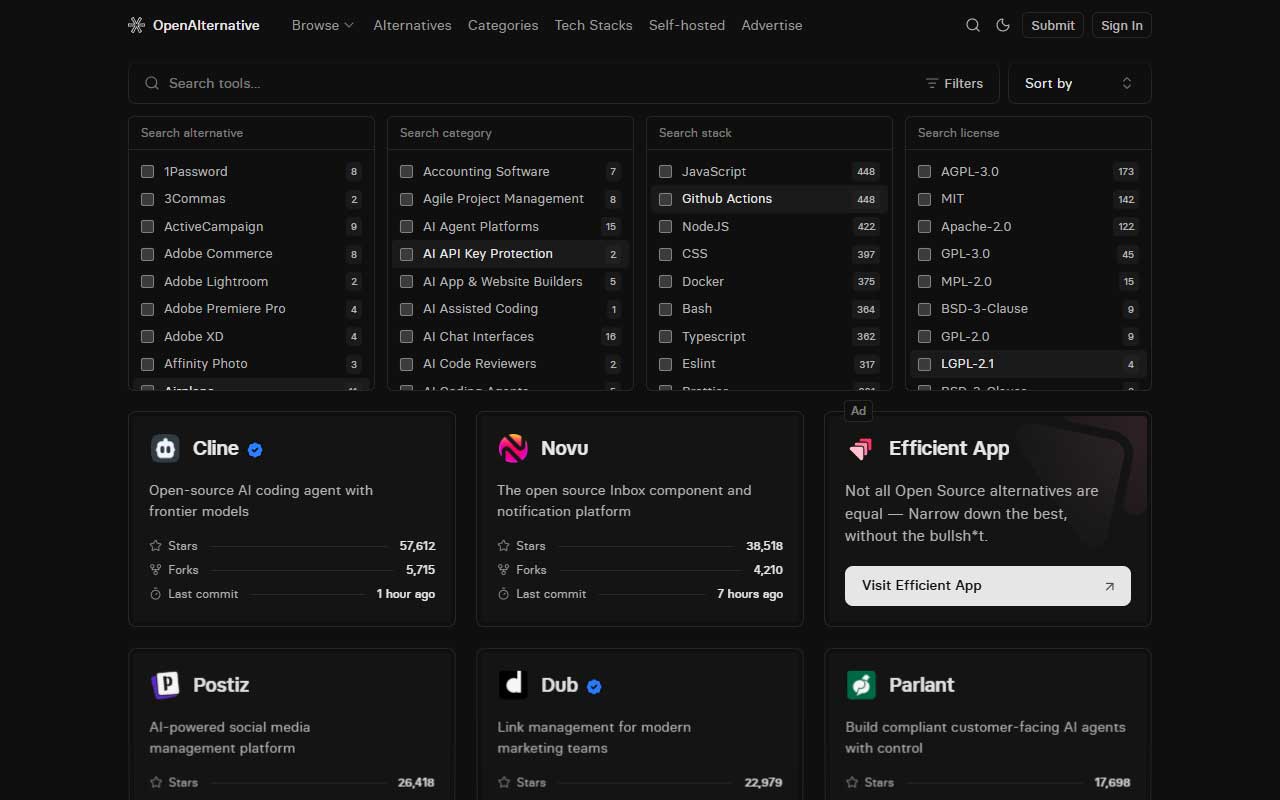
Task: Click the arrow icon on Visit Efficient App
Action: [x=1109, y=586]
